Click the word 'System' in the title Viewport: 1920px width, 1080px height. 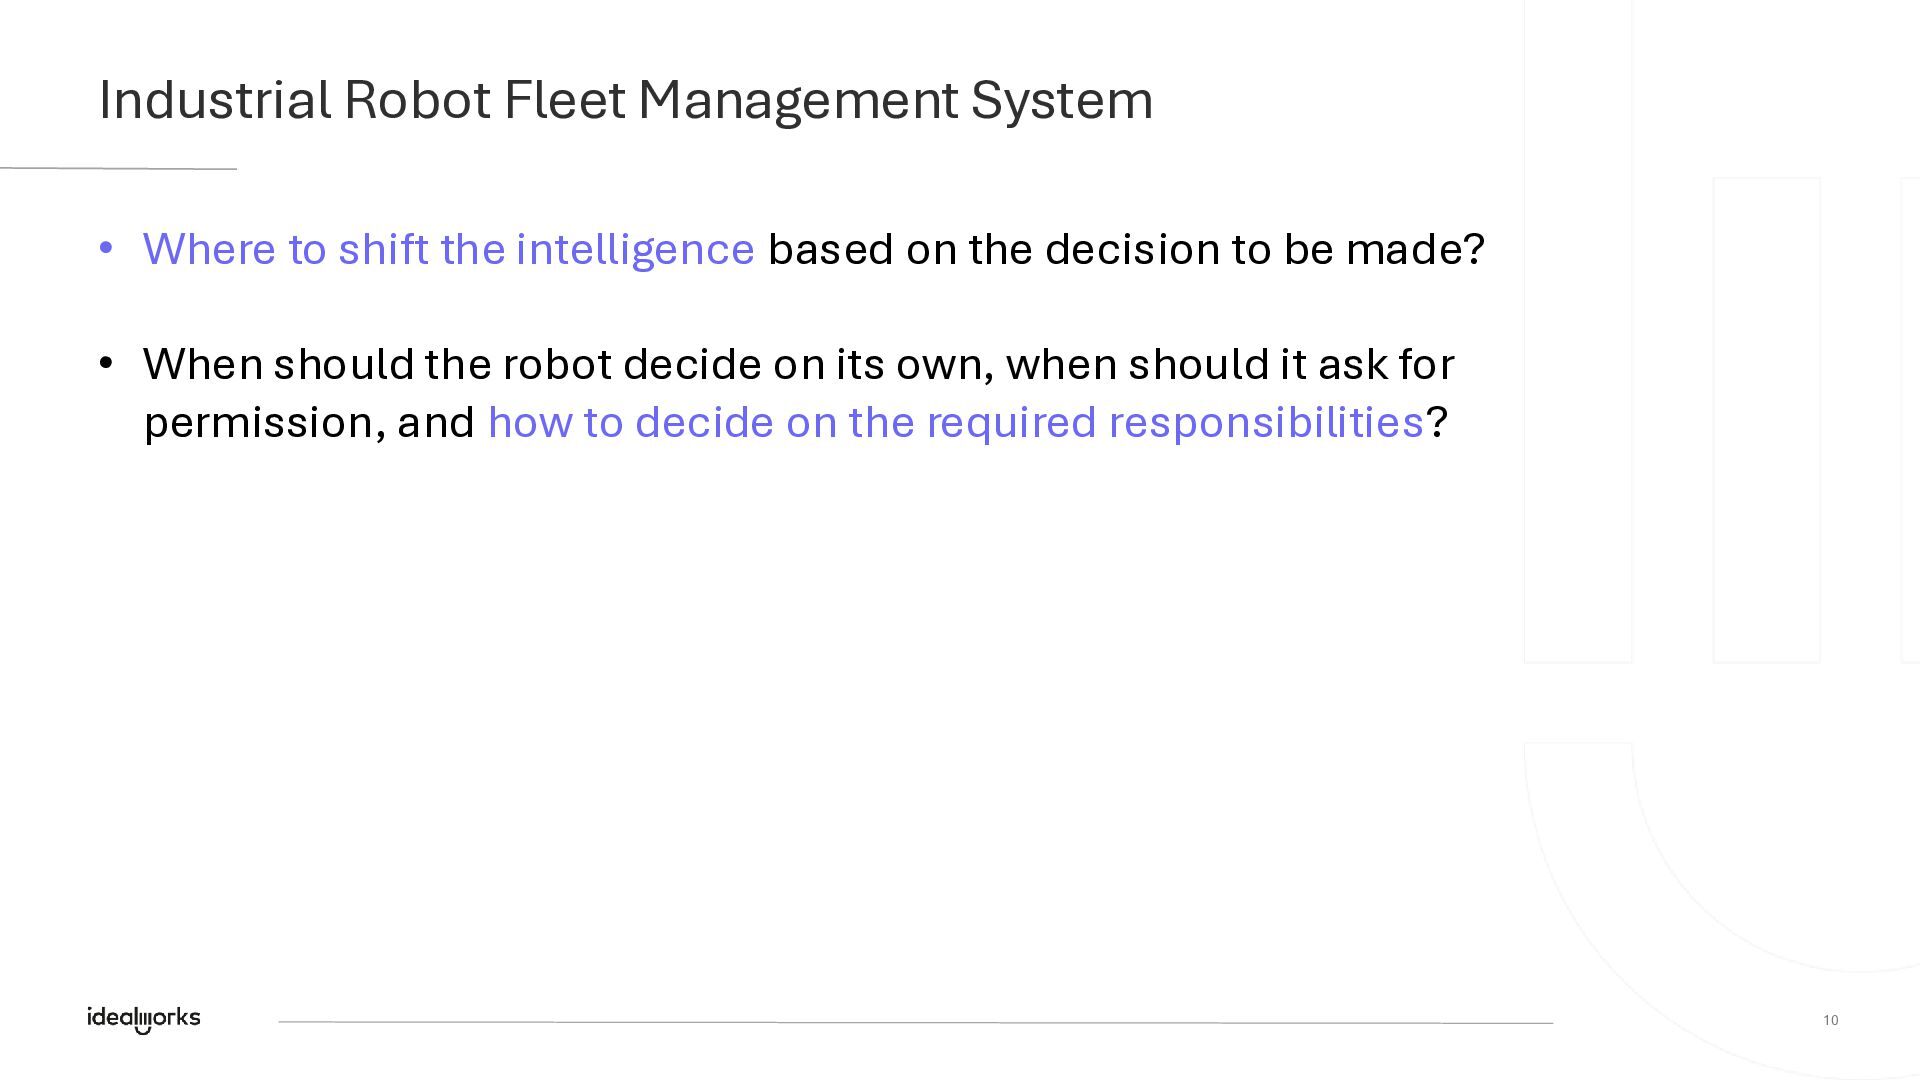tap(1061, 100)
